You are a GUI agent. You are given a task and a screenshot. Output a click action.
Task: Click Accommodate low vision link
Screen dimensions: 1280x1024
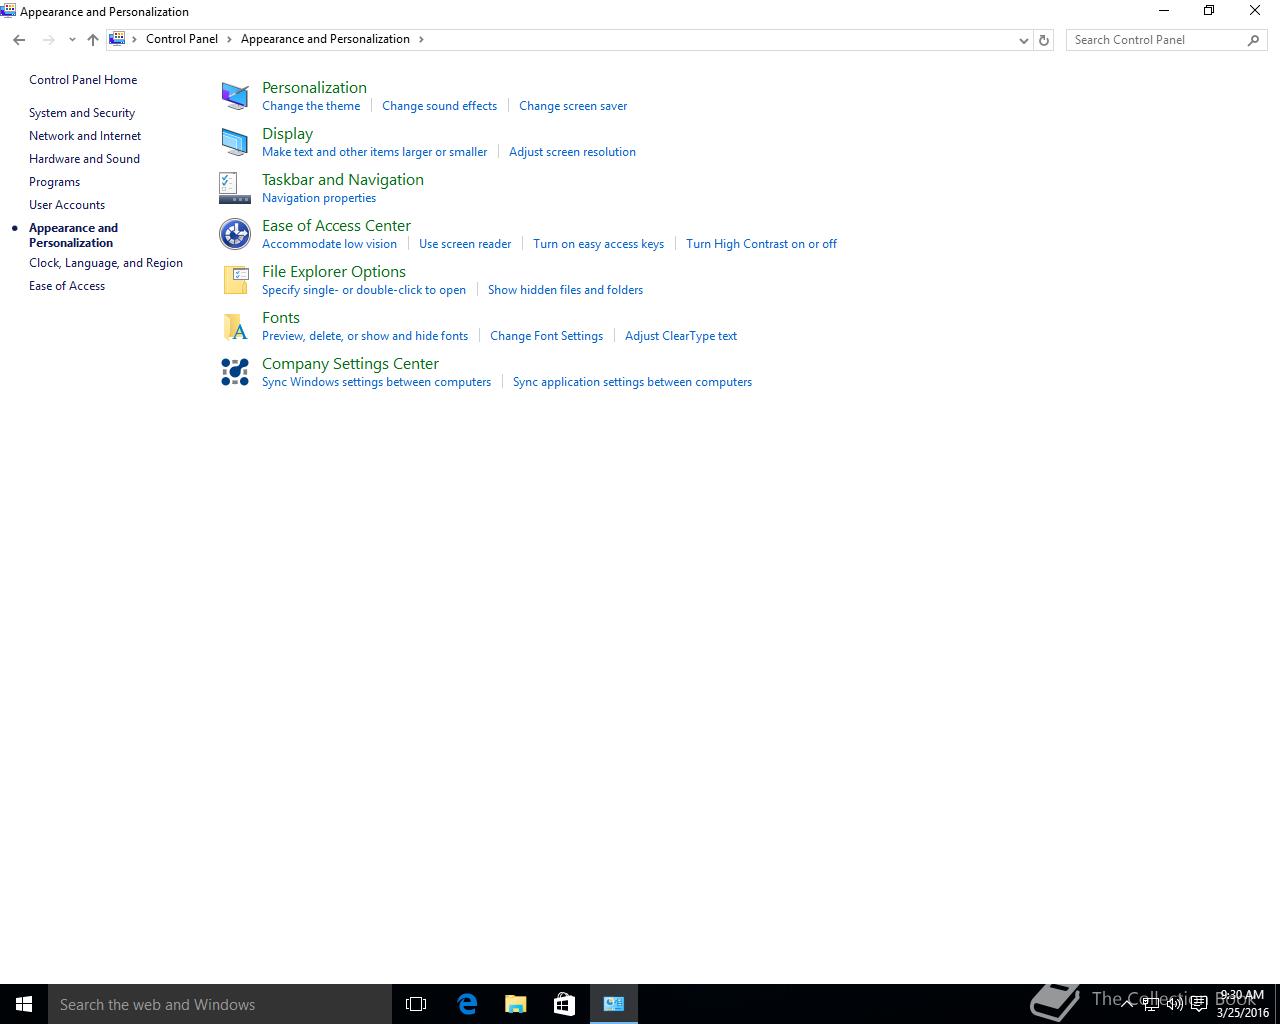tap(329, 244)
